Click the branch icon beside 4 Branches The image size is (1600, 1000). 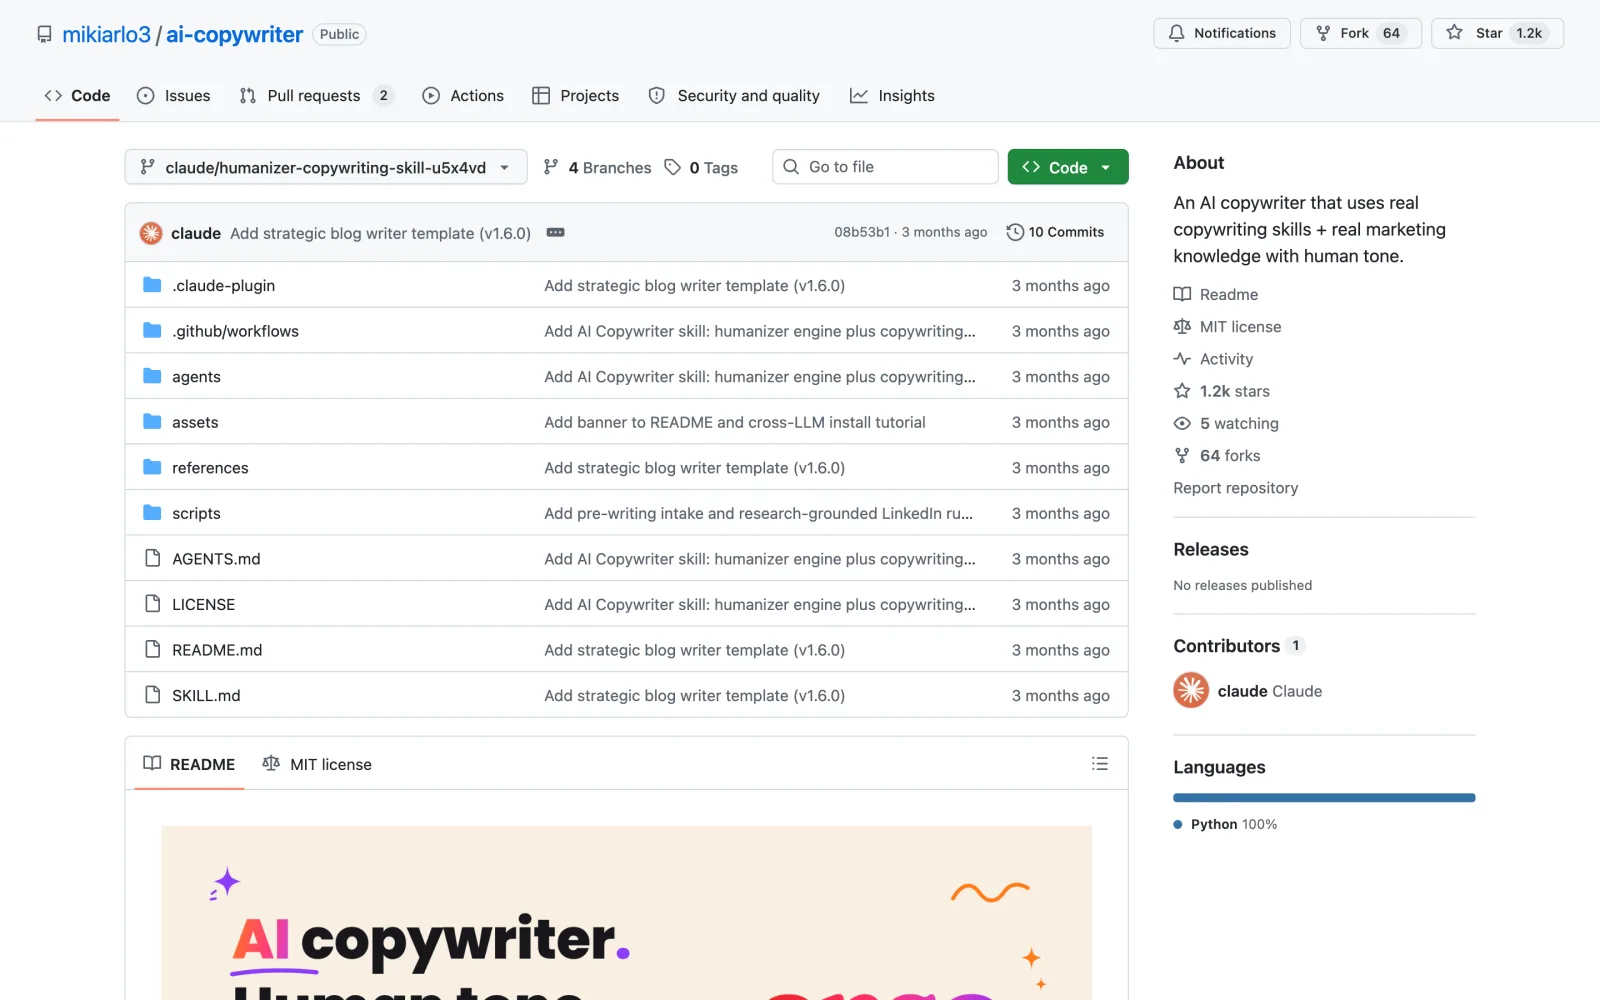(551, 167)
